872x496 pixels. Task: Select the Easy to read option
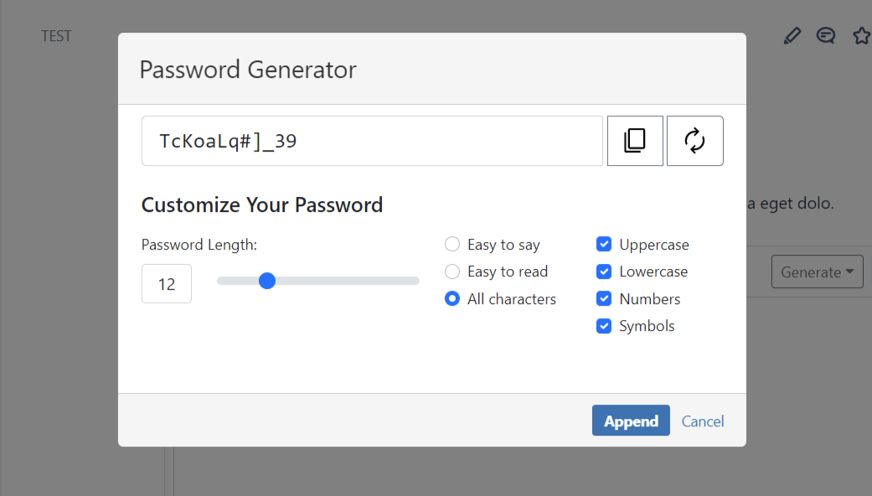pos(453,272)
